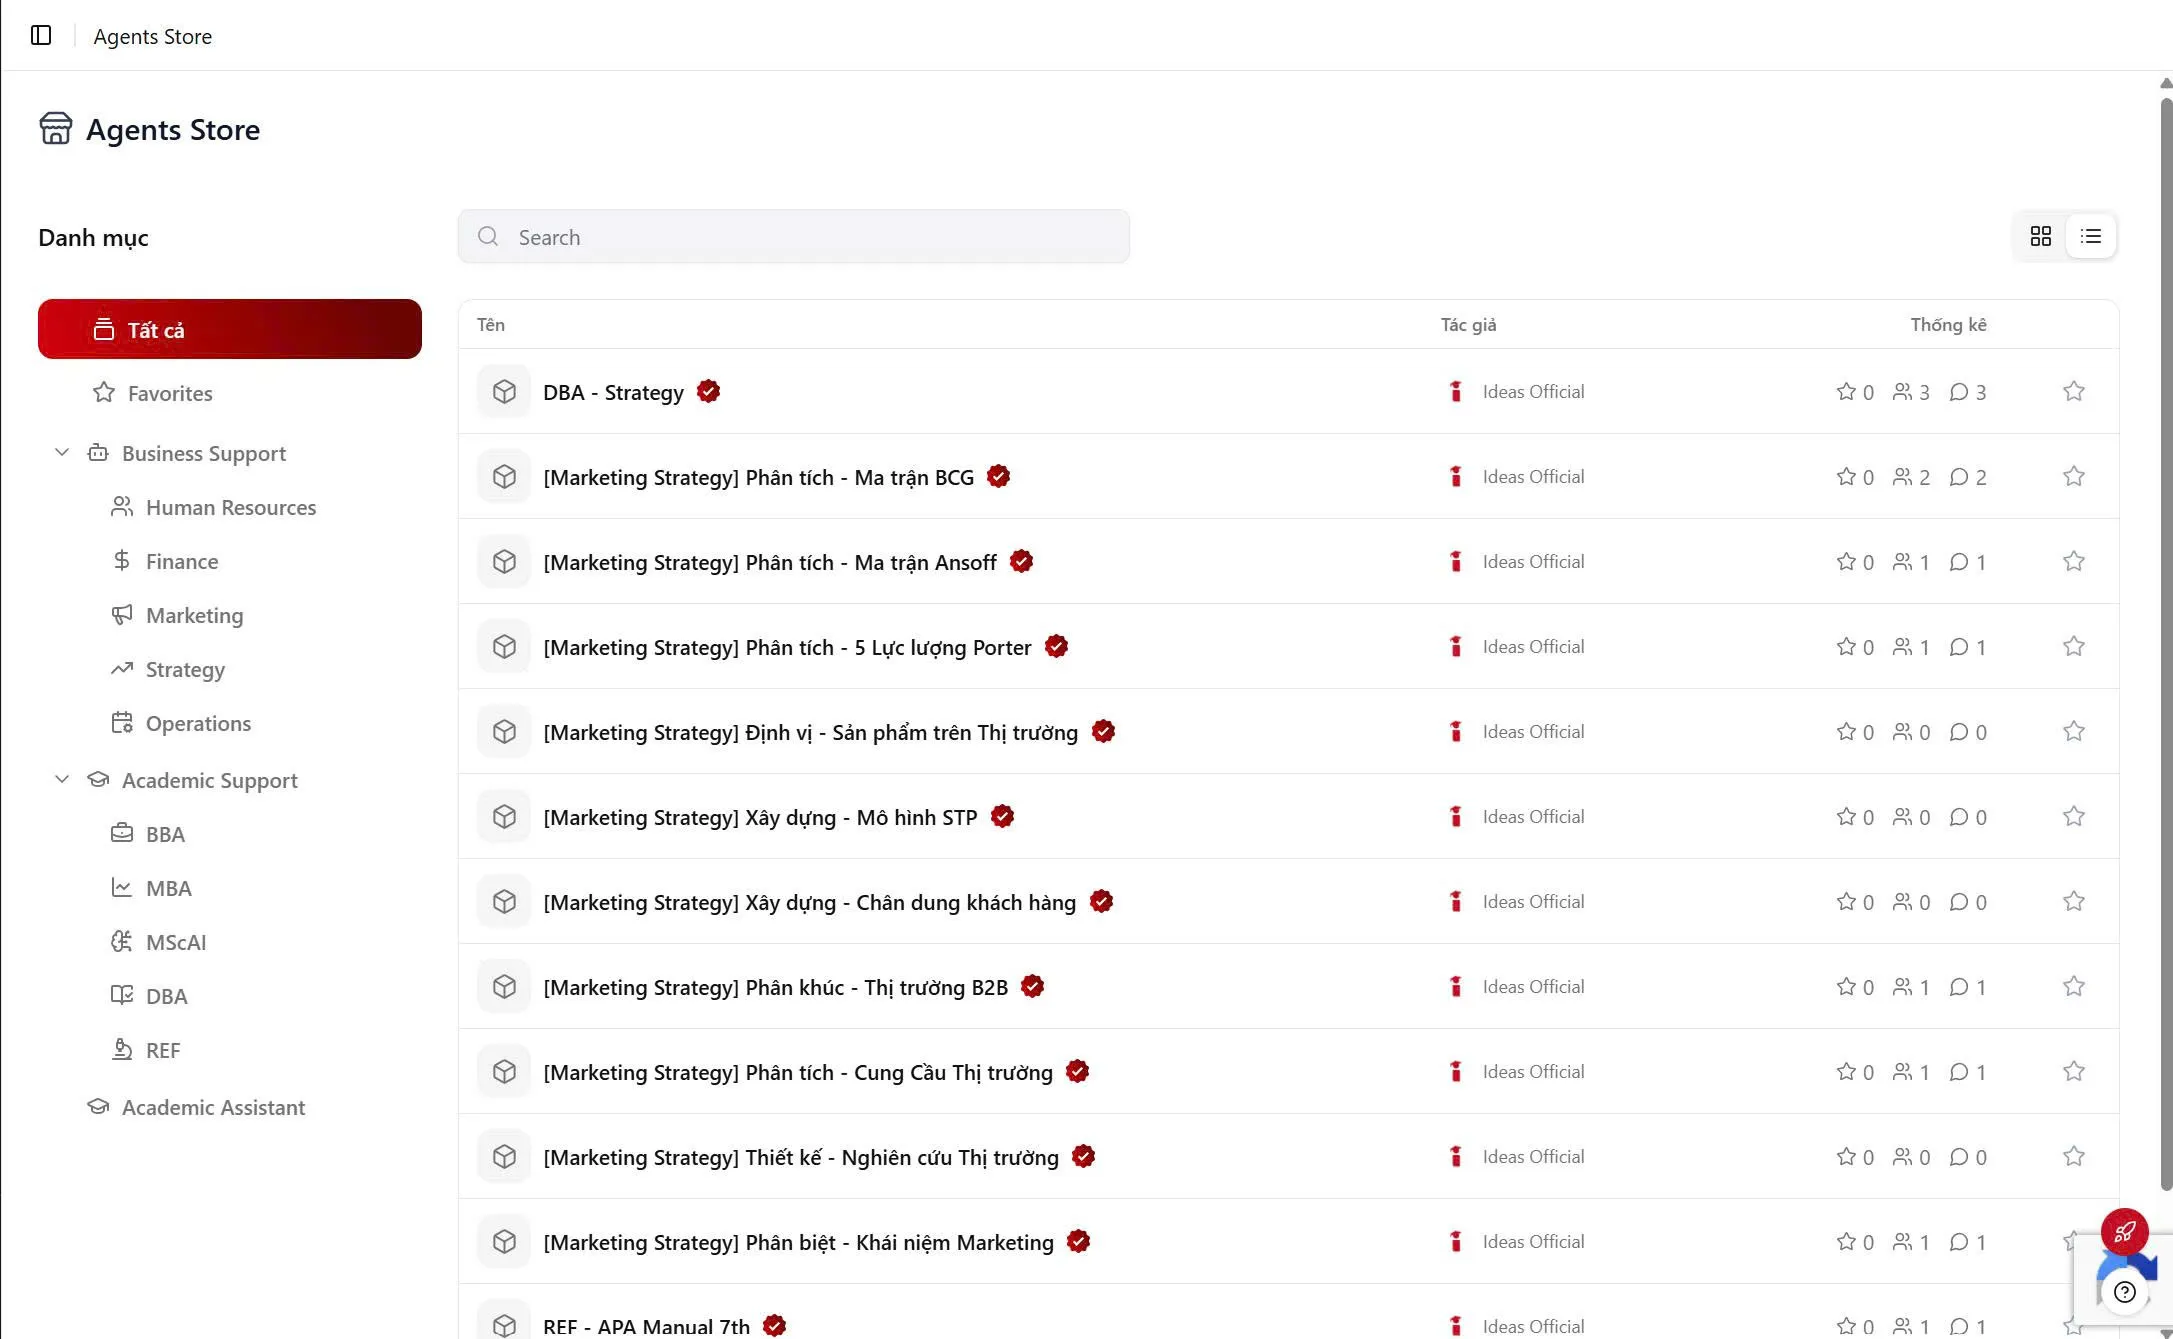The width and height of the screenshot is (2173, 1339).
Task: Click the red rocket floating button
Action: pos(2125,1231)
